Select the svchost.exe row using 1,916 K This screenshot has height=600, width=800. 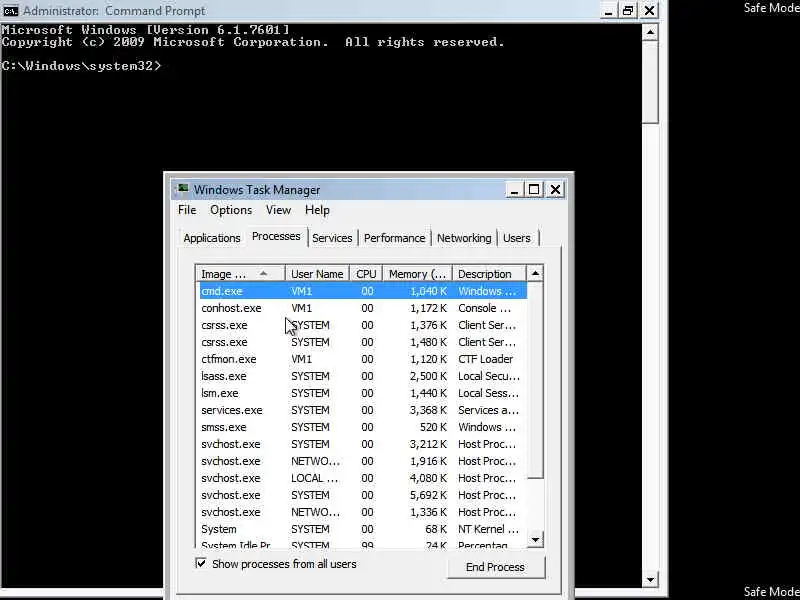coord(362,461)
